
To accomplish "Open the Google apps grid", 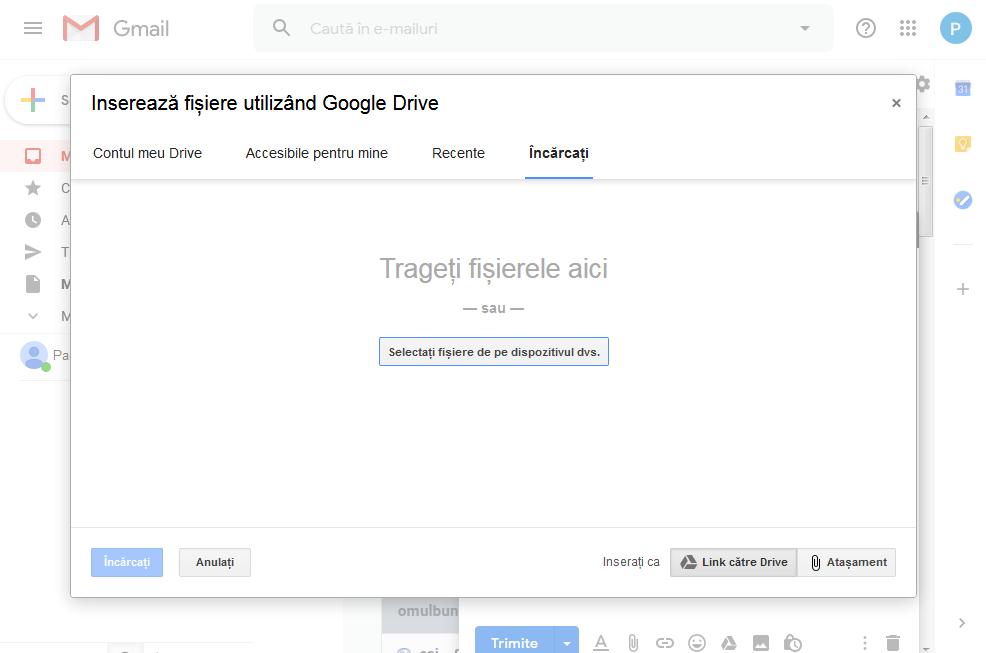I will pos(907,28).
